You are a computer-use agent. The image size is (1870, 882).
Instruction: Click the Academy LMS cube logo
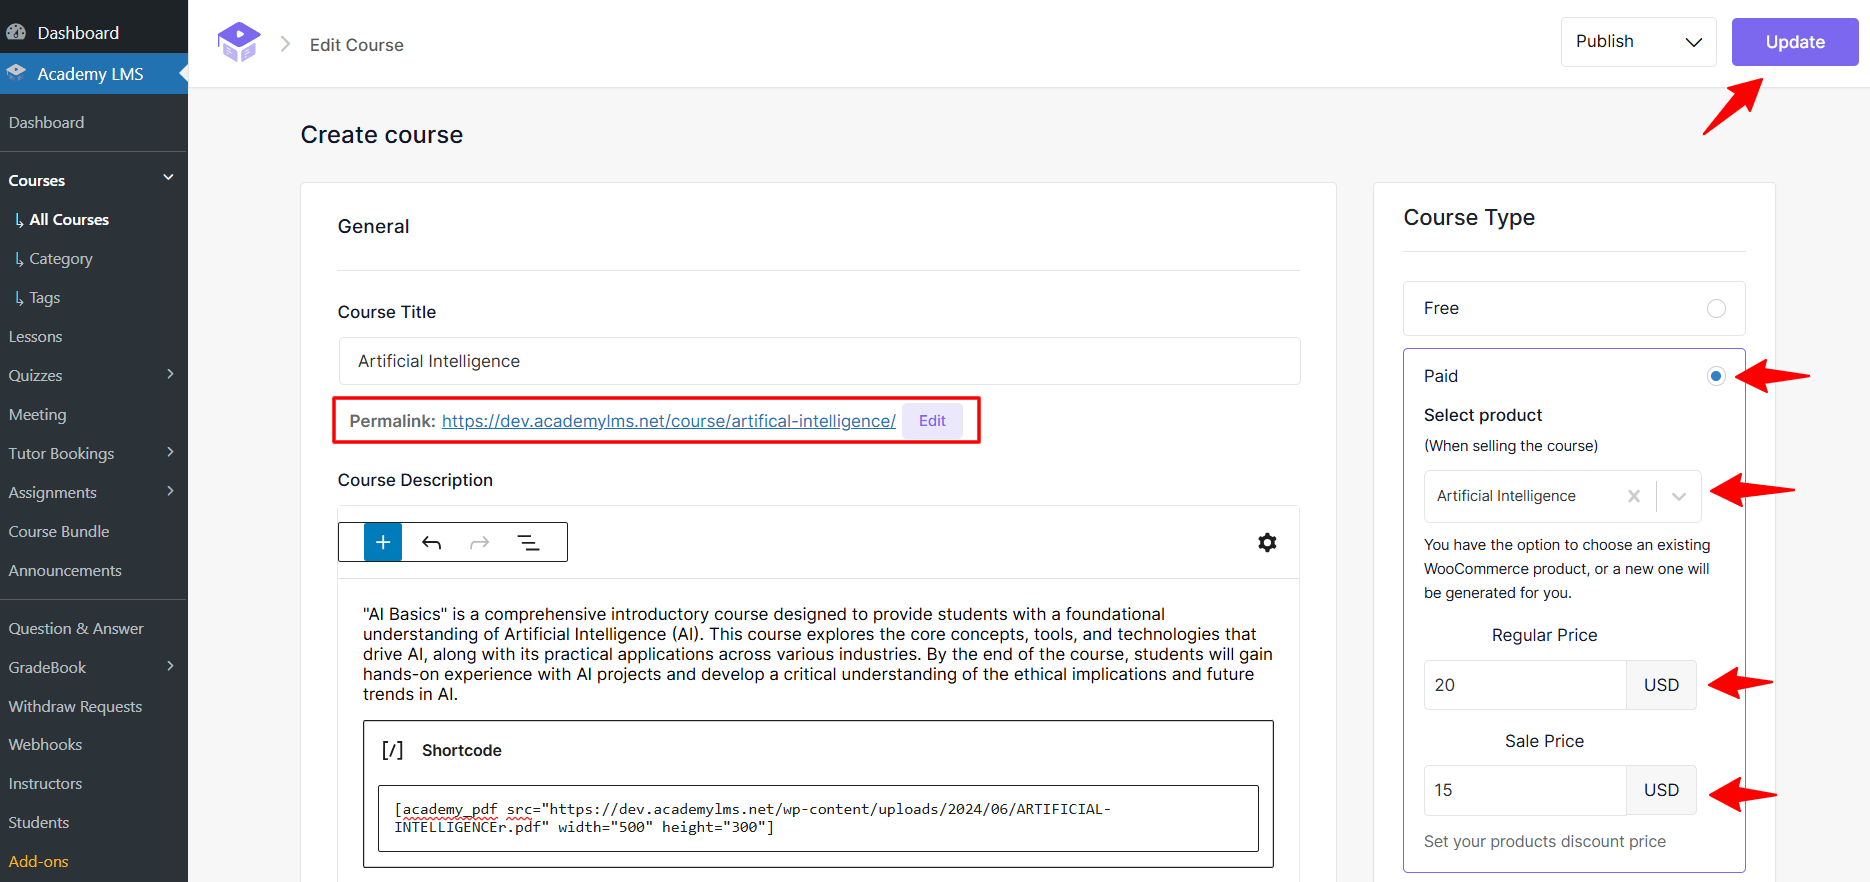[x=239, y=42]
